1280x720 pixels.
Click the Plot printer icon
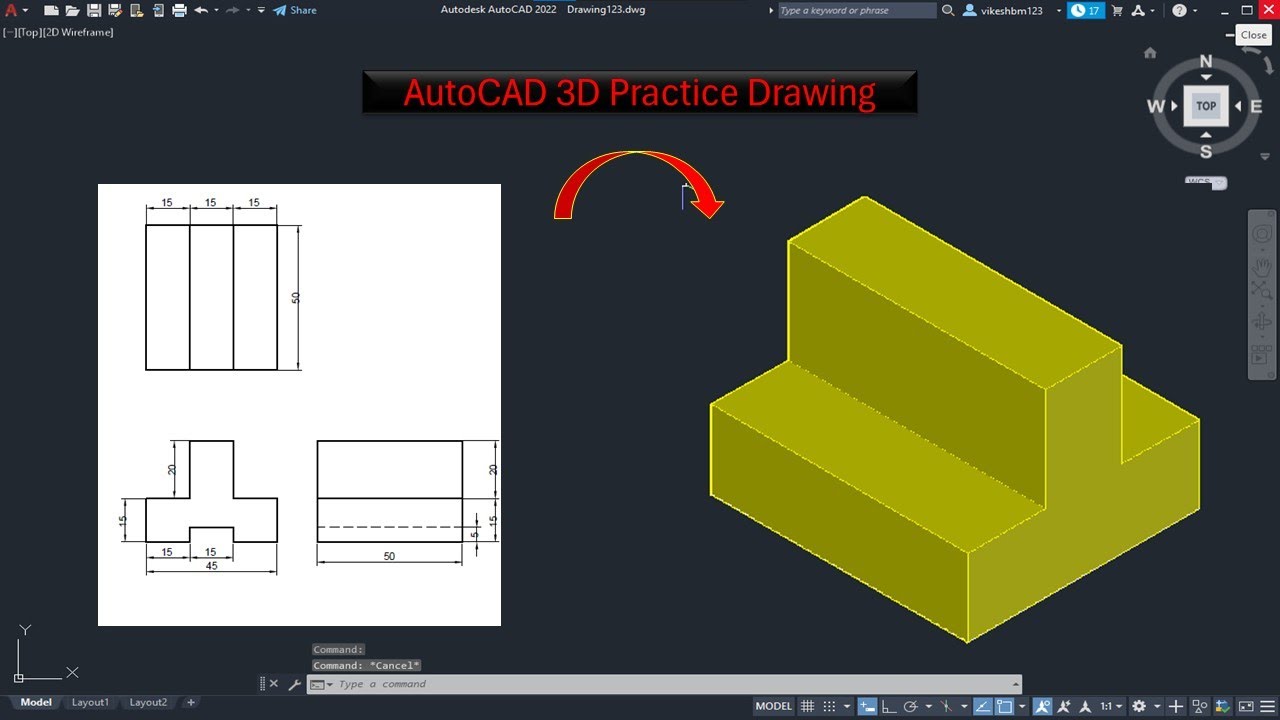179,10
